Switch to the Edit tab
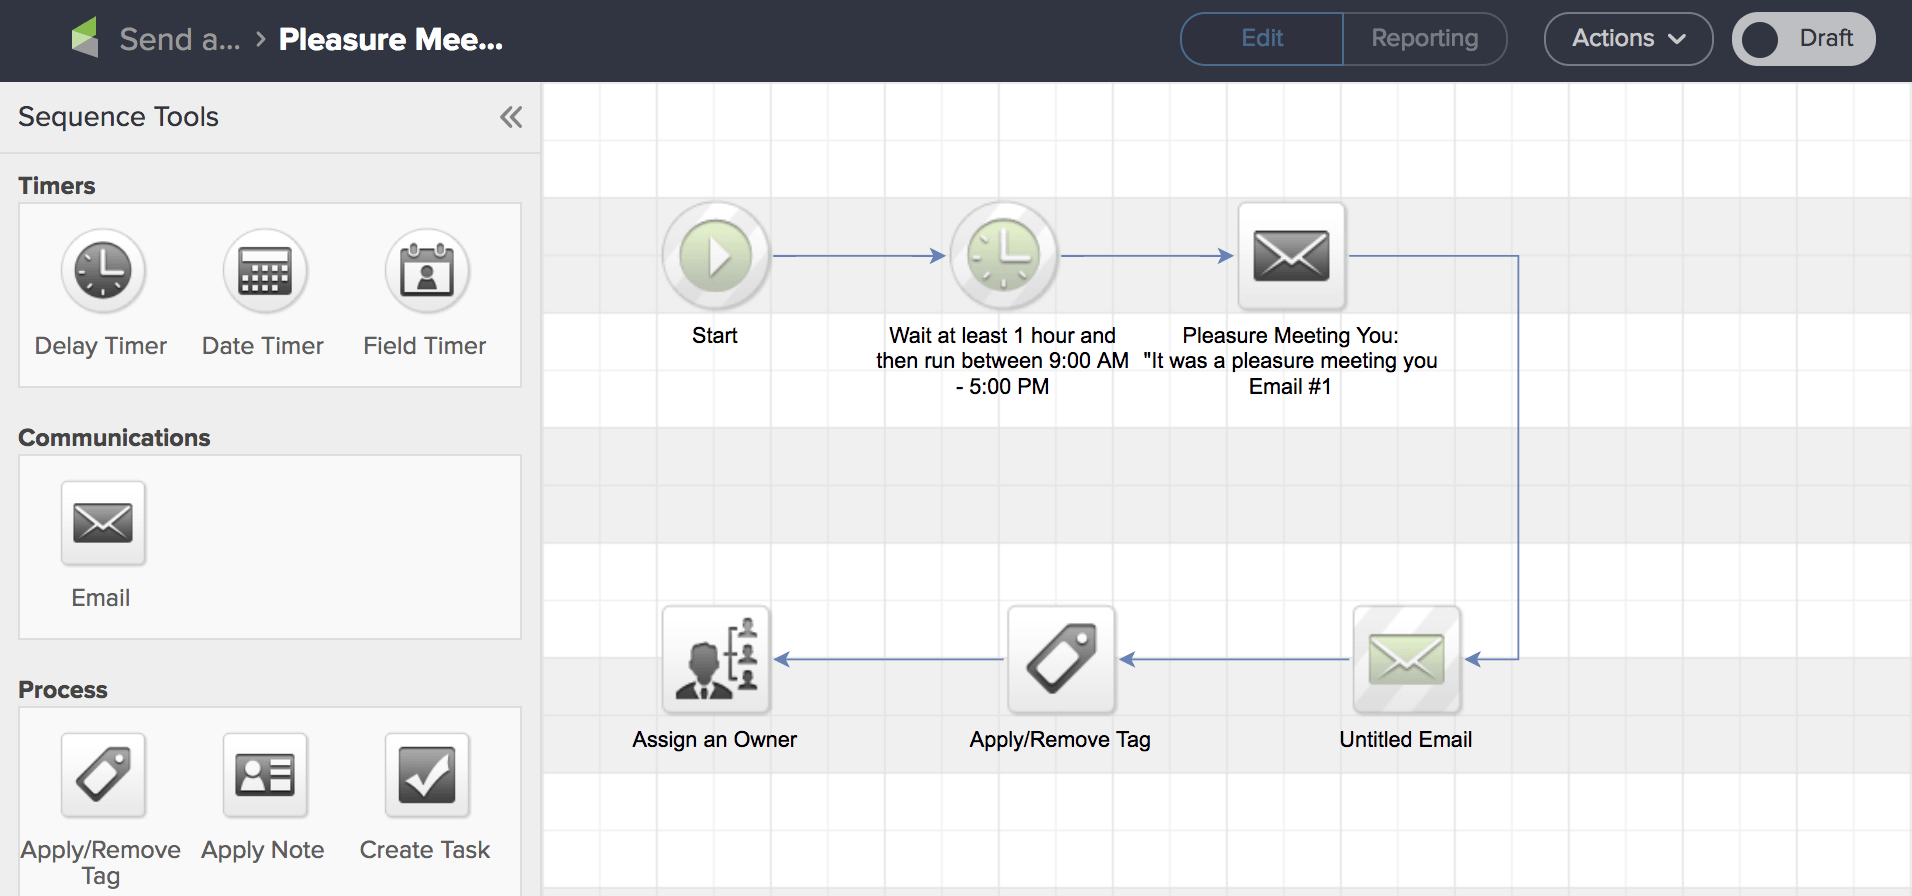The width and height of the screenshot is (1912, 896). (x=1262, y=39)
